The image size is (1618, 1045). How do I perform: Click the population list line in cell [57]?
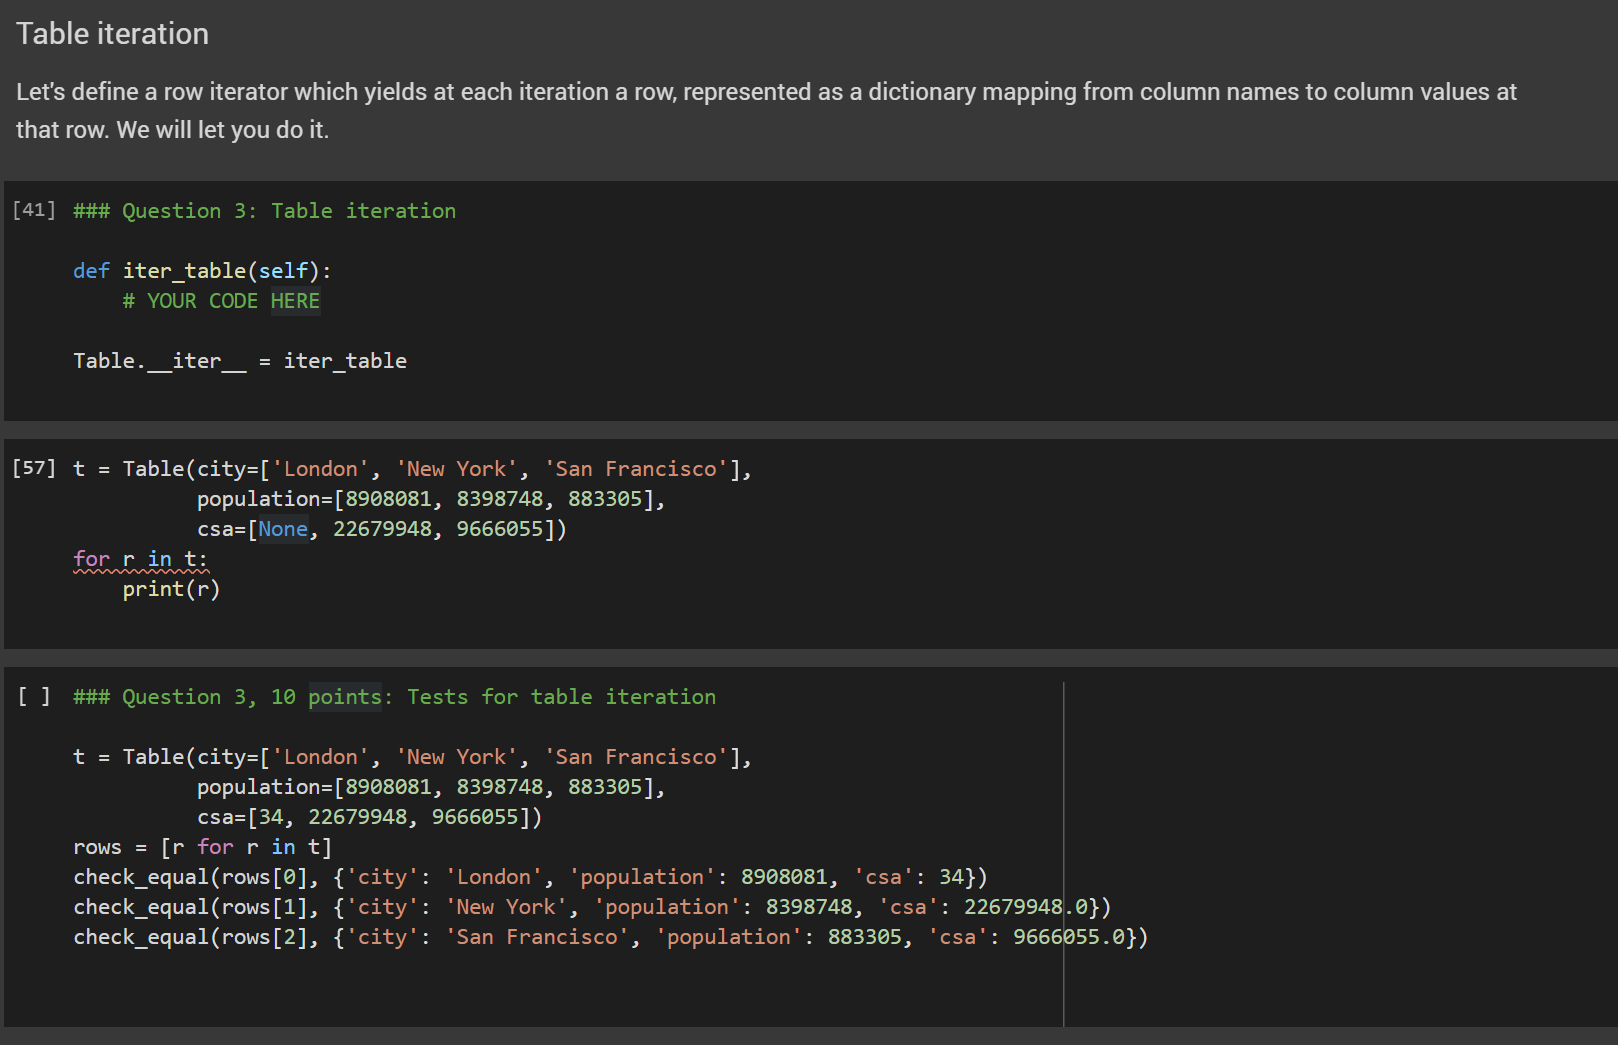pyautogui.click(x=431, y=499)
